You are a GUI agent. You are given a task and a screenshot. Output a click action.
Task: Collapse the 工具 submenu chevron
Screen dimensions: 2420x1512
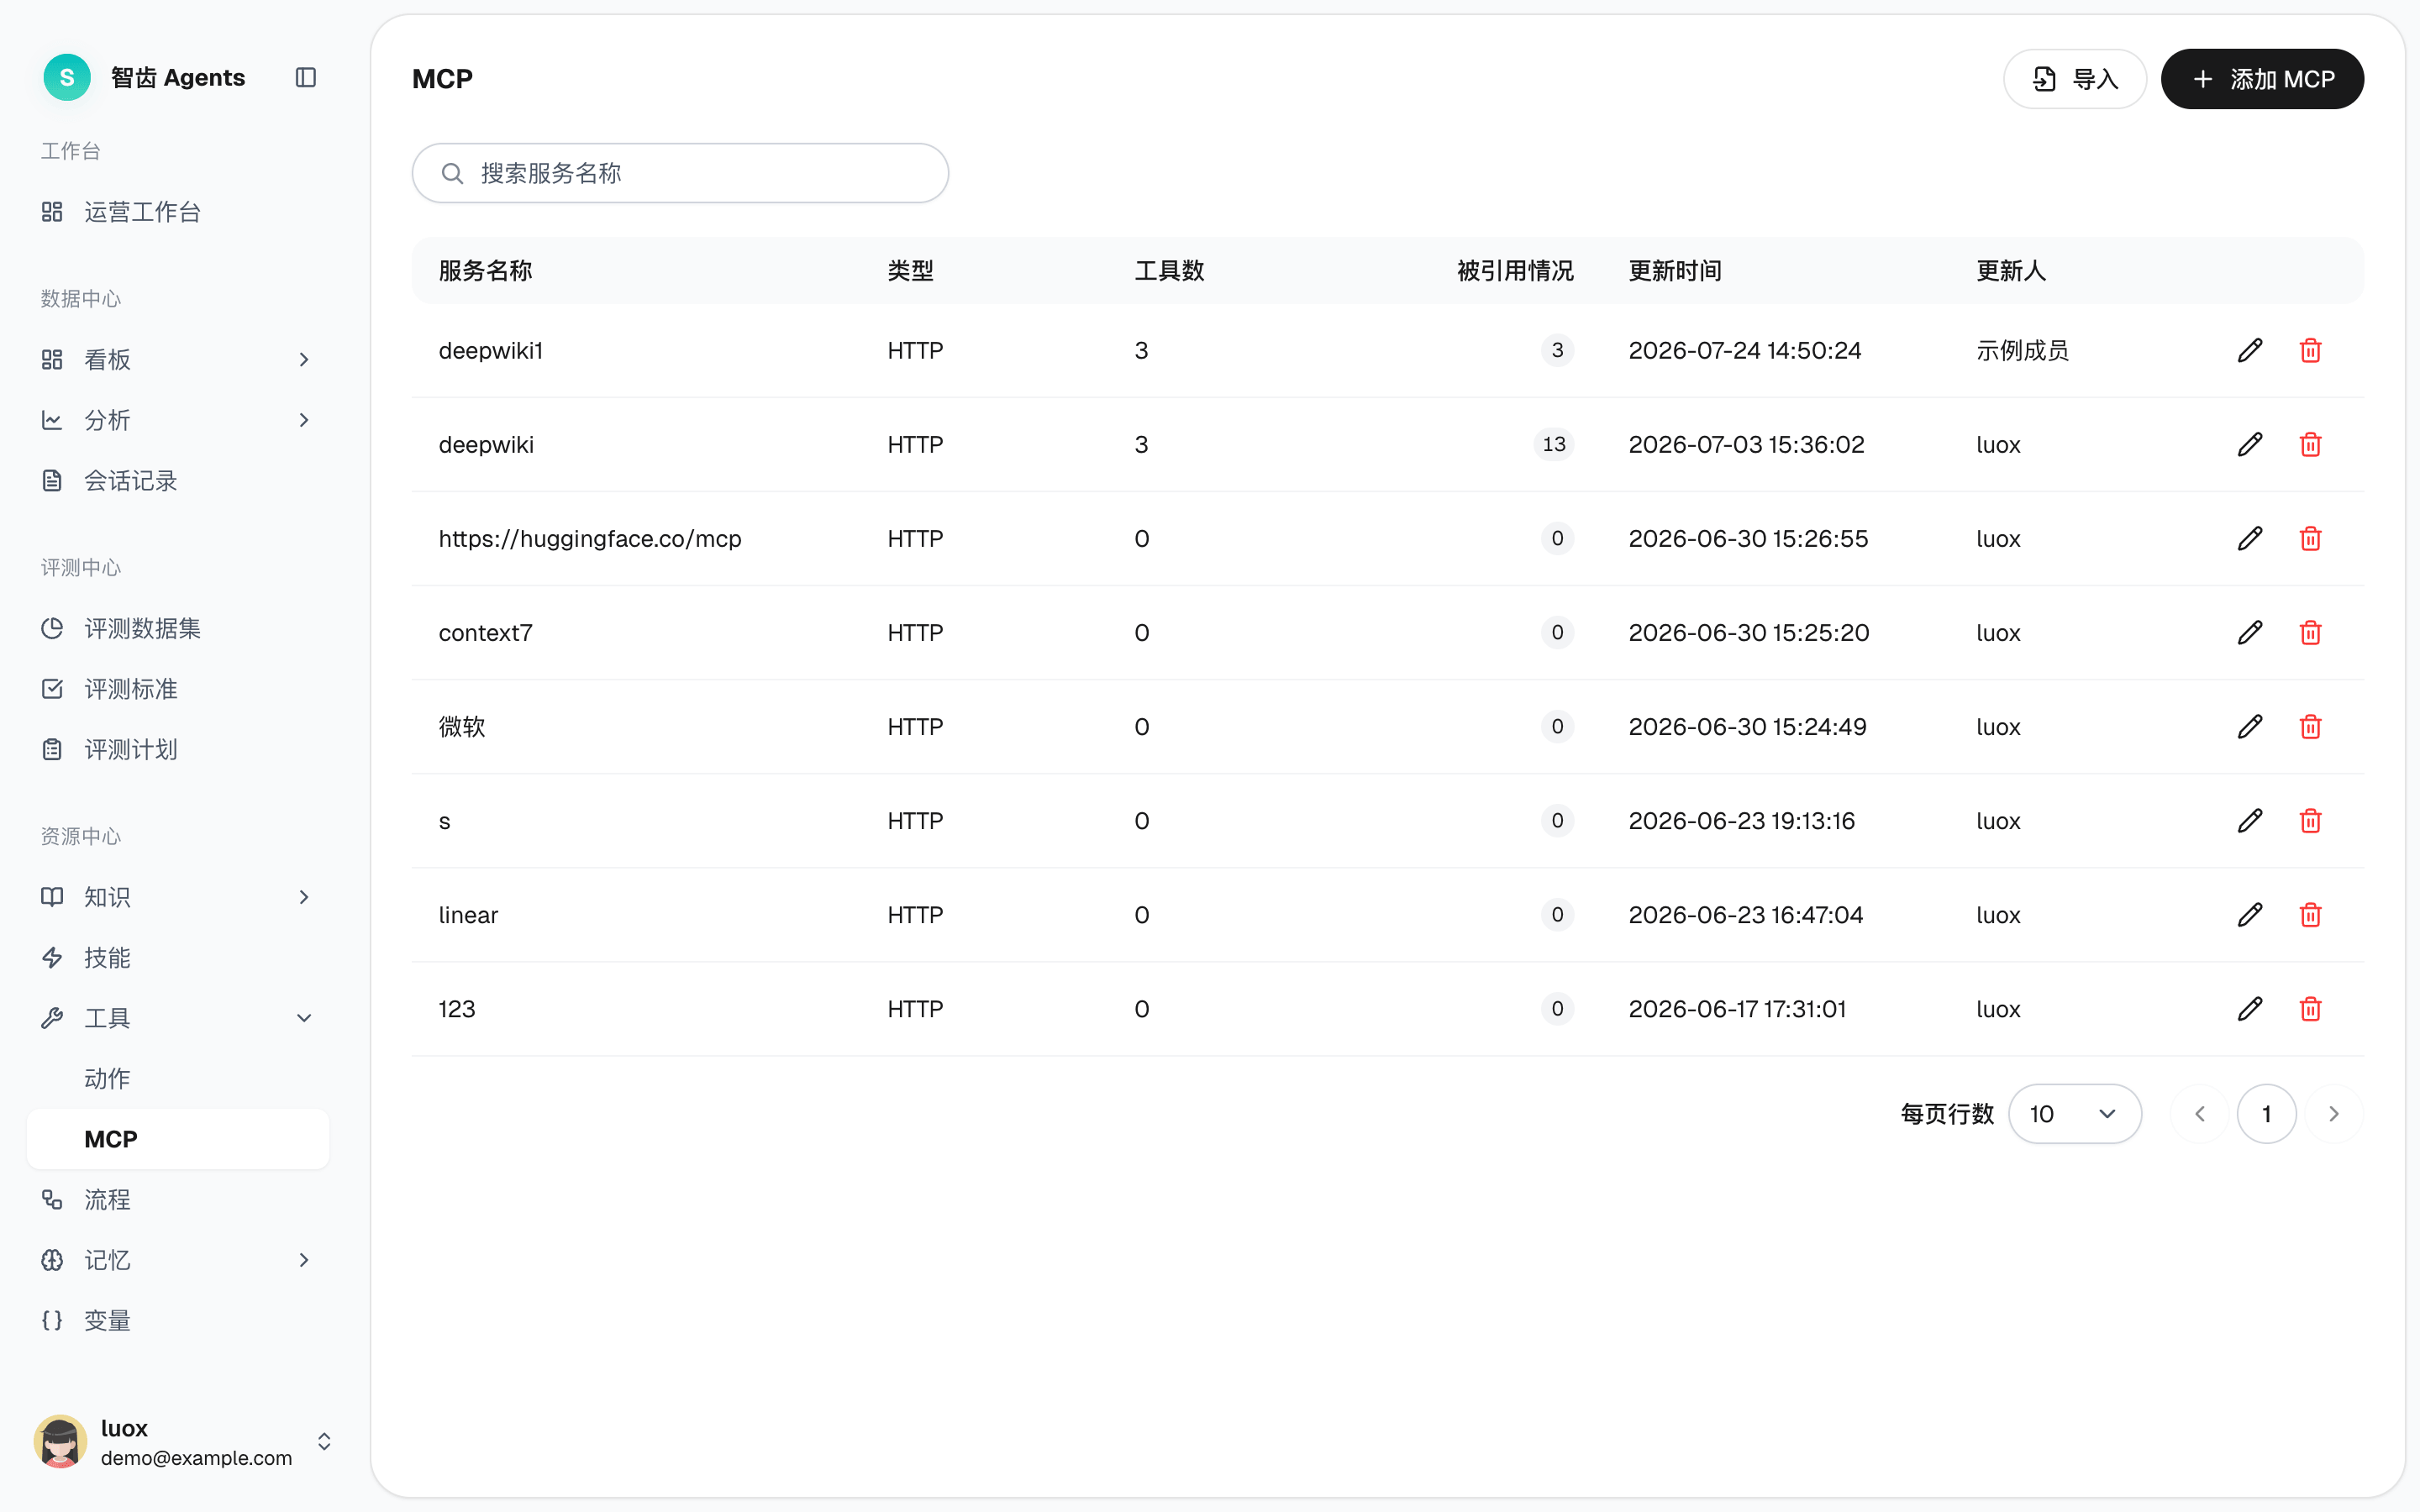tap(304, 1018)
